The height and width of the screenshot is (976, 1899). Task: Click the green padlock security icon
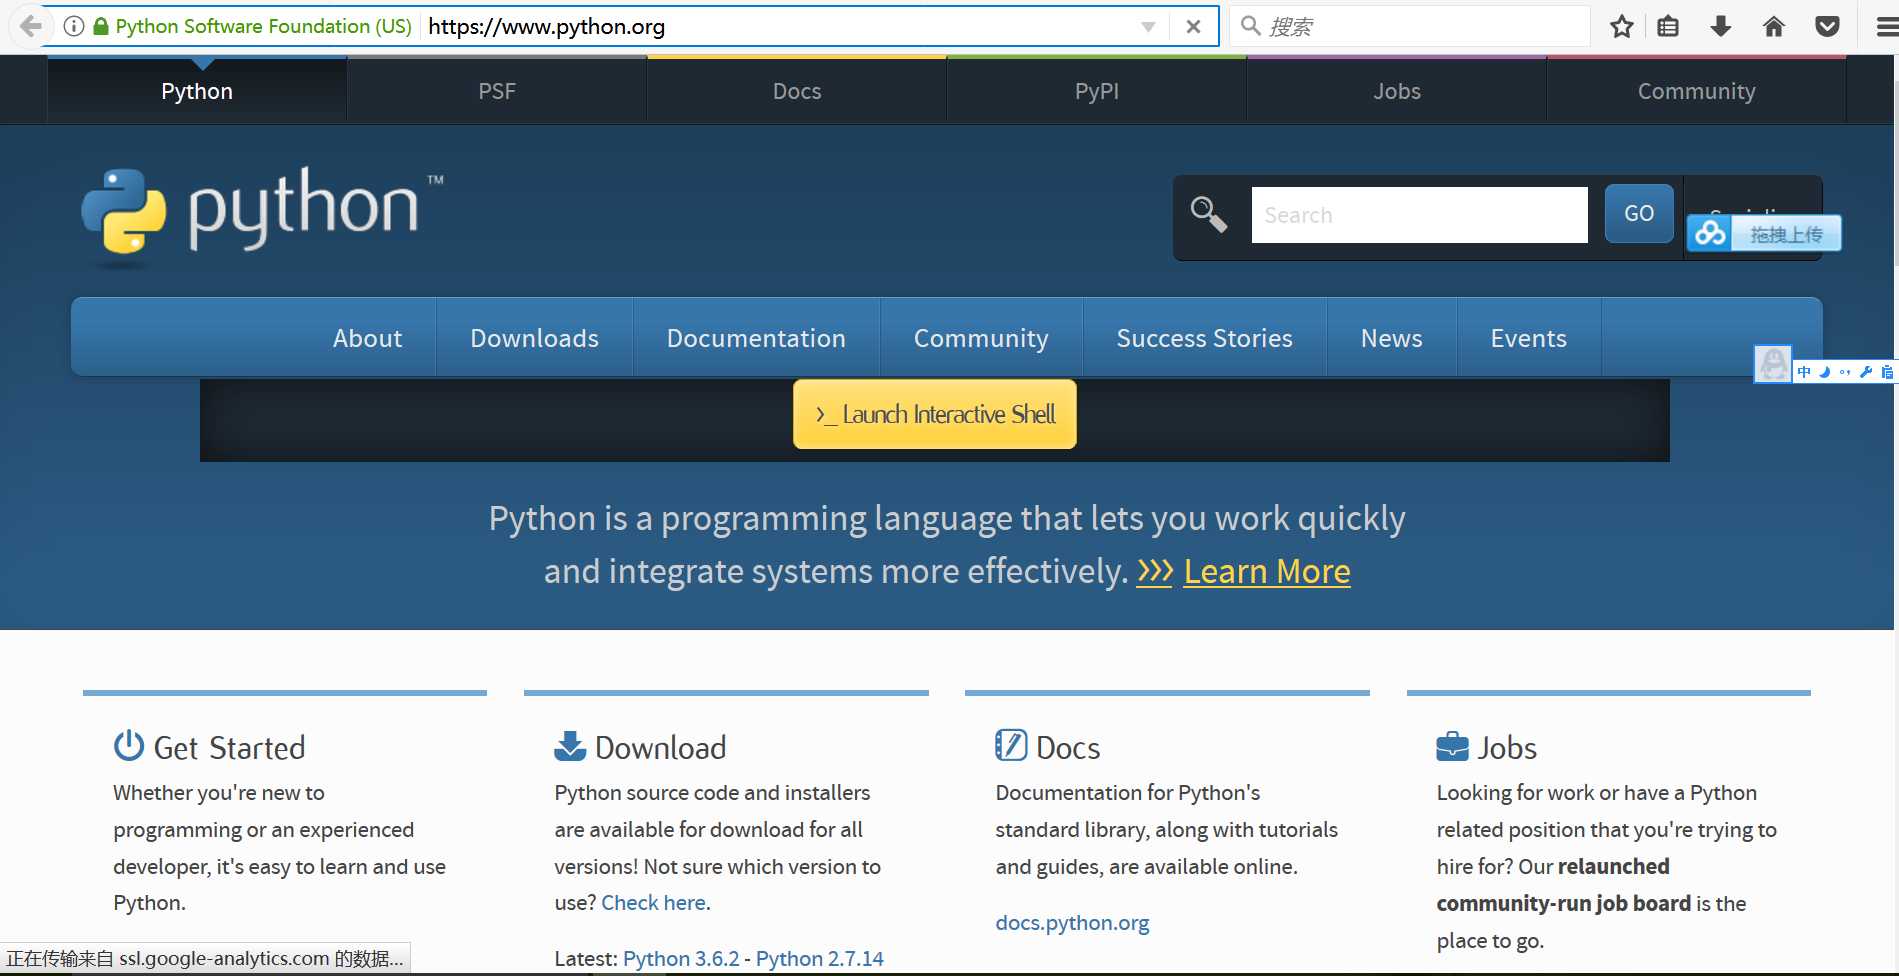pos(101,26)
